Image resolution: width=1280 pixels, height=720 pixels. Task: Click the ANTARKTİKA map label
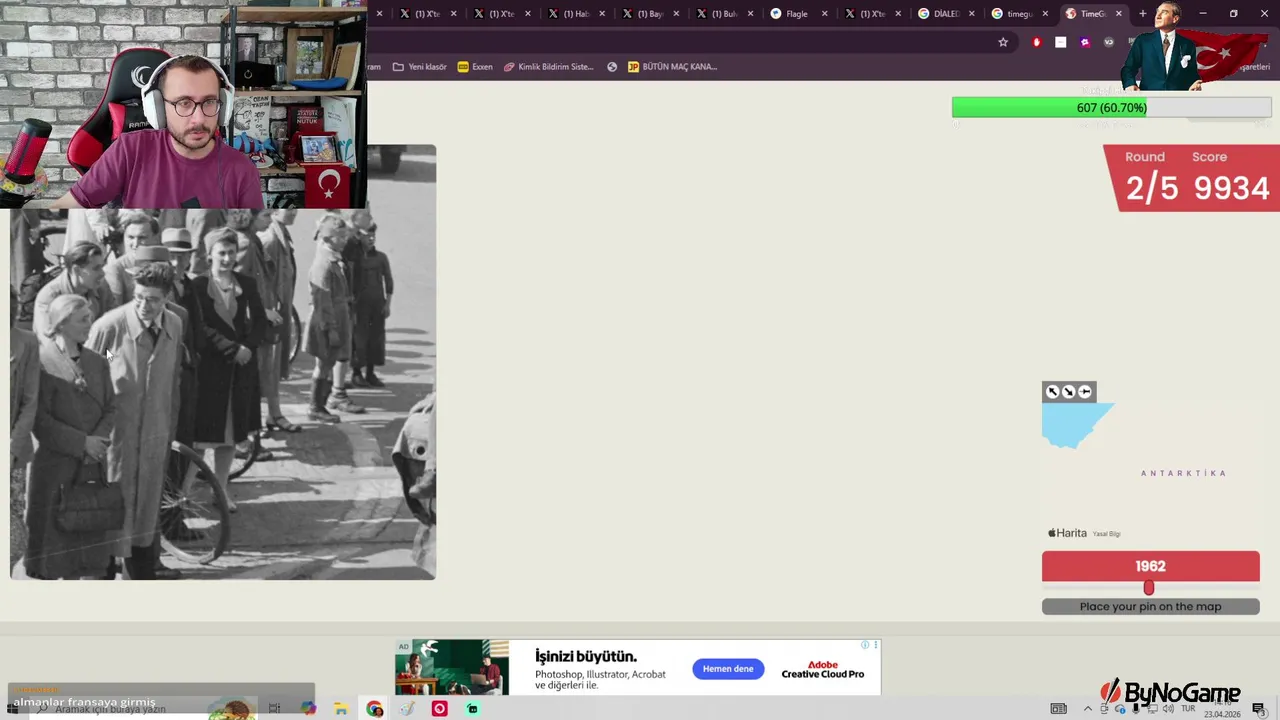click(1183, 473)
